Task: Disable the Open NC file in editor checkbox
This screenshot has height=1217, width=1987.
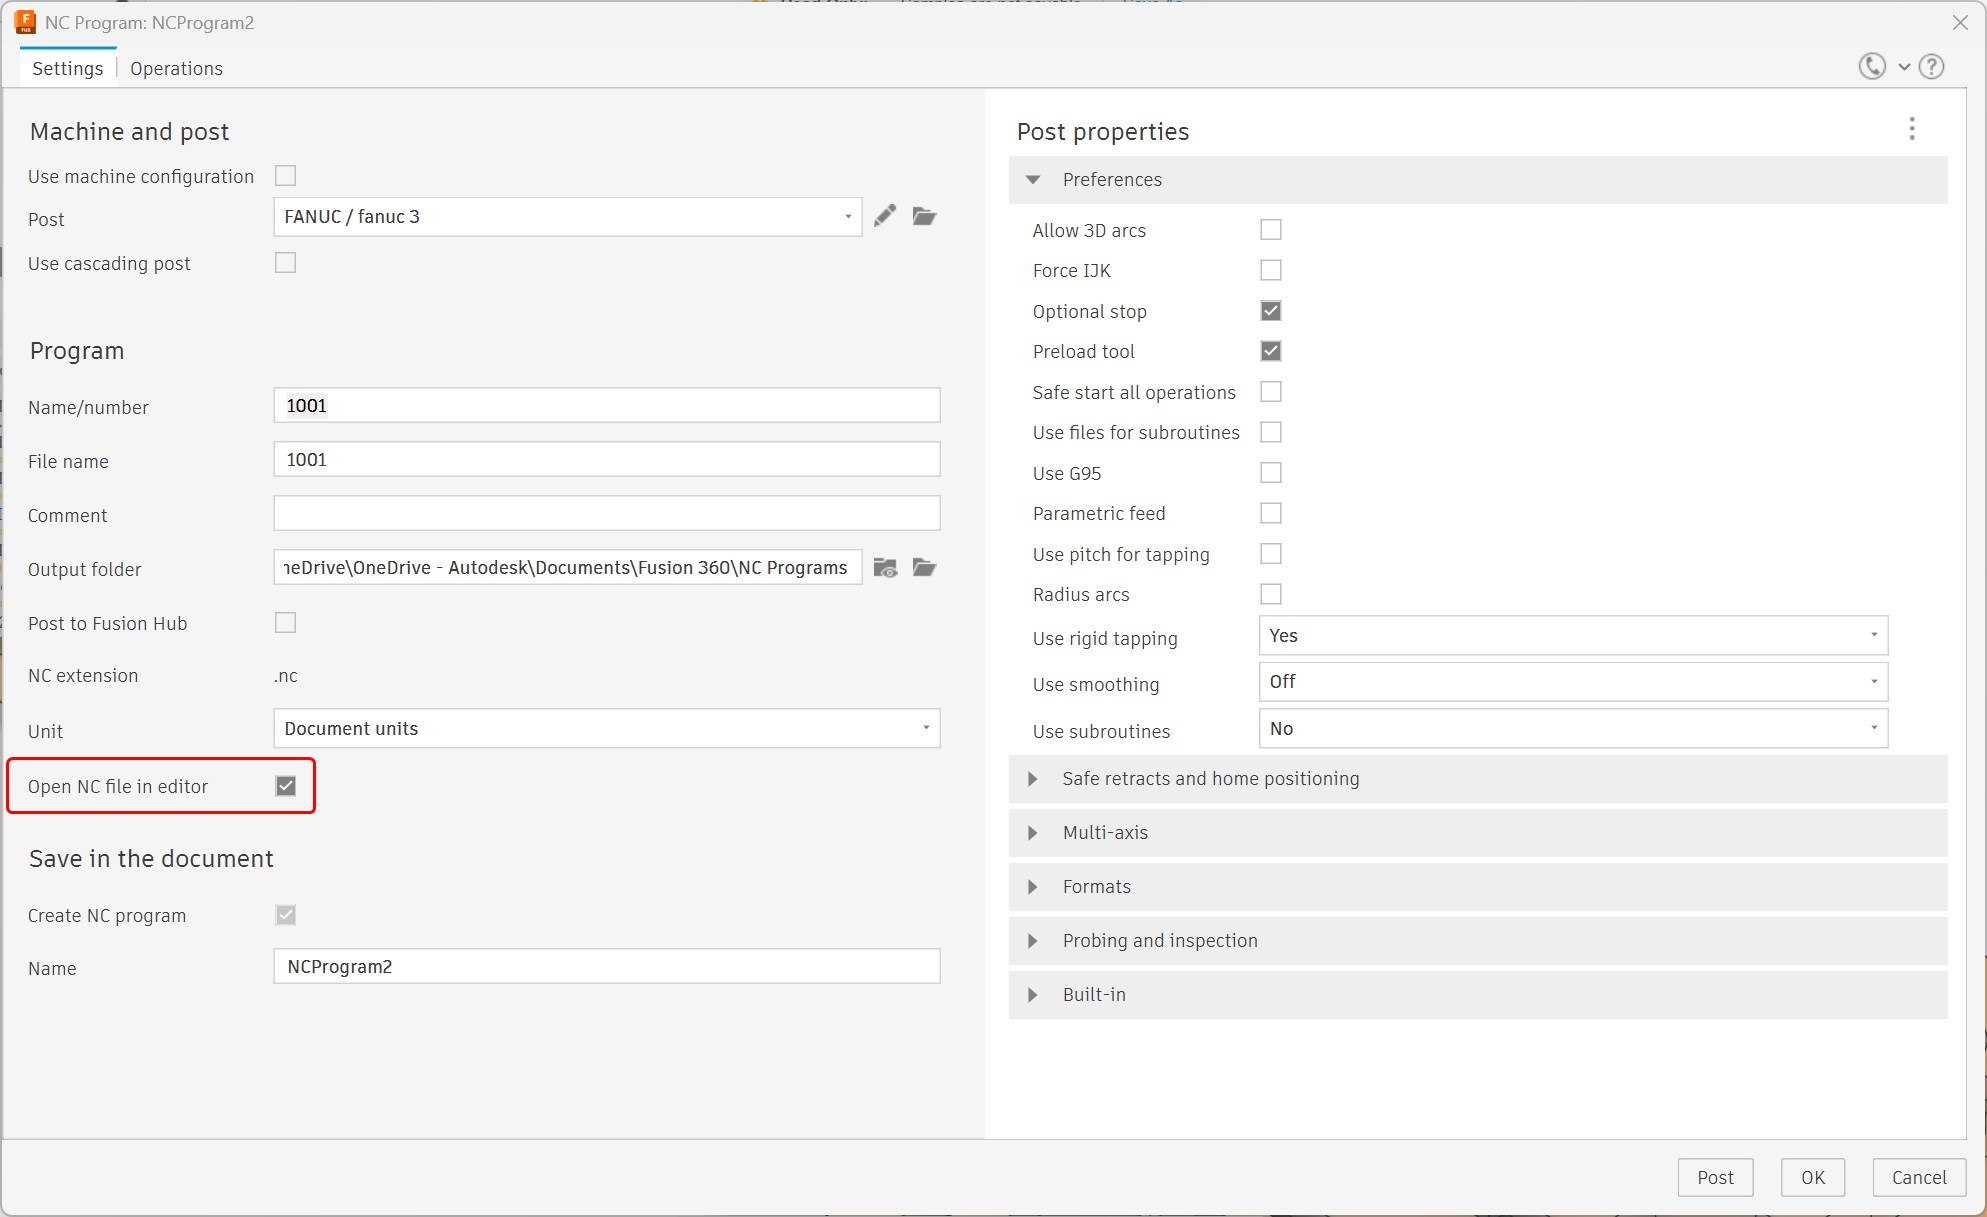Action: [286, 786]
